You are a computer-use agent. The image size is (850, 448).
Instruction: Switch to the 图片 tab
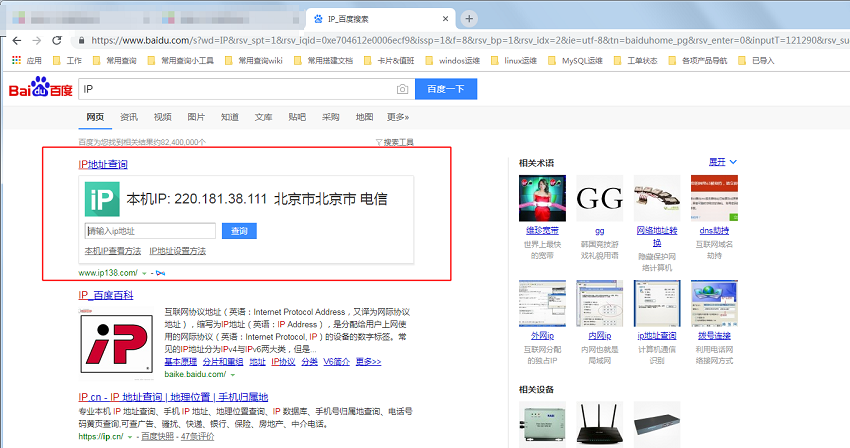tap(196, 117)
